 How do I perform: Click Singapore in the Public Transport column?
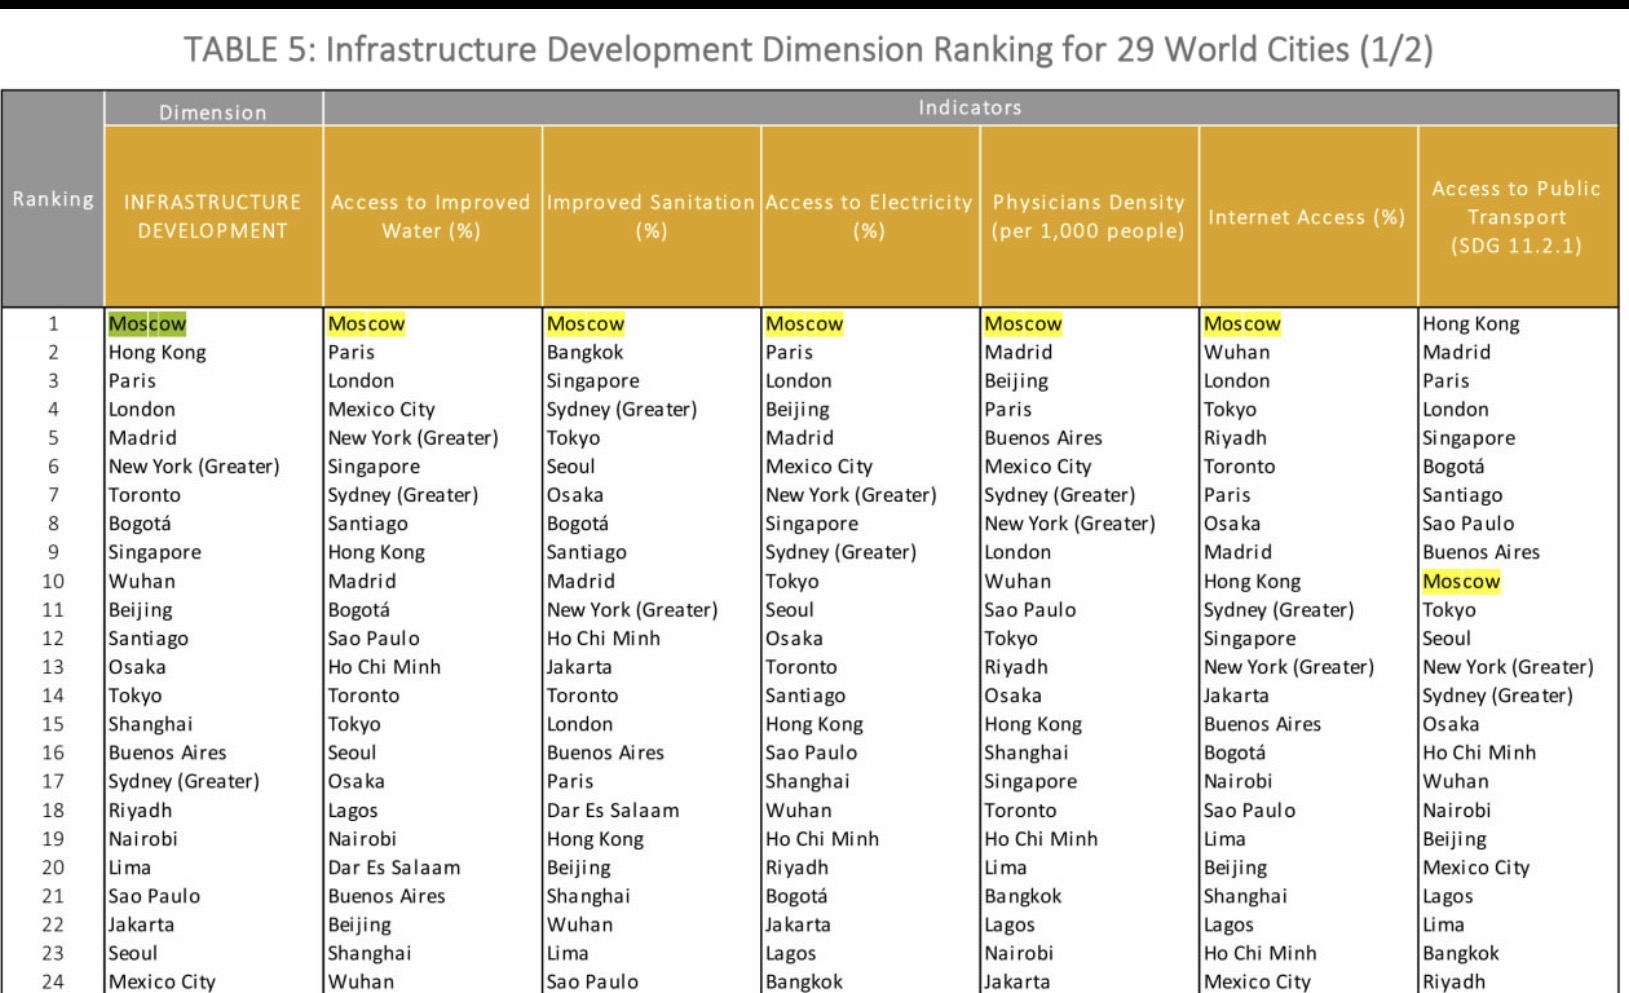click(x=1469, y=438)
